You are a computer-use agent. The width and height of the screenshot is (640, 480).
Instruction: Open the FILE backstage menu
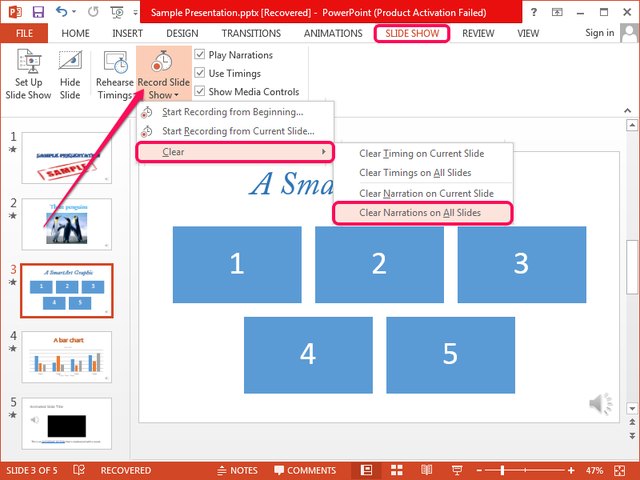coord(24,33)
